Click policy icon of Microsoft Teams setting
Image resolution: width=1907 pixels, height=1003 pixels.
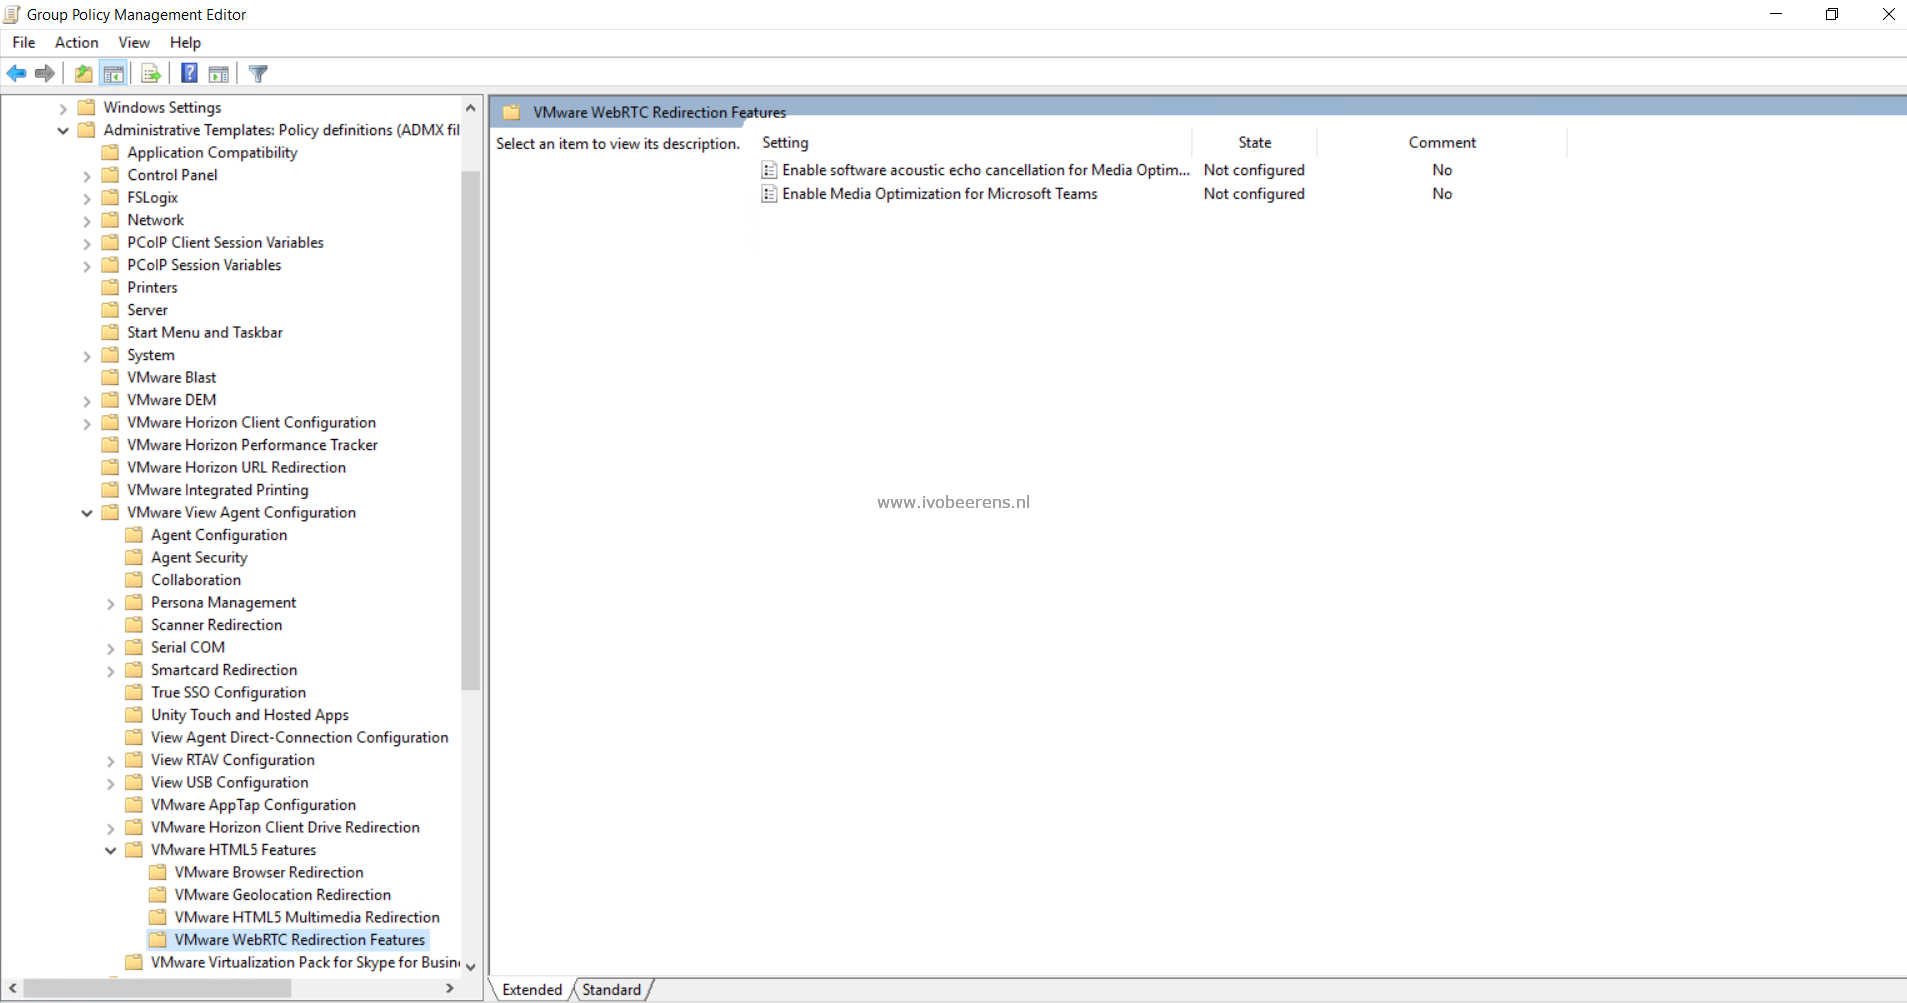pyautogui.click(x=769, y=194)
